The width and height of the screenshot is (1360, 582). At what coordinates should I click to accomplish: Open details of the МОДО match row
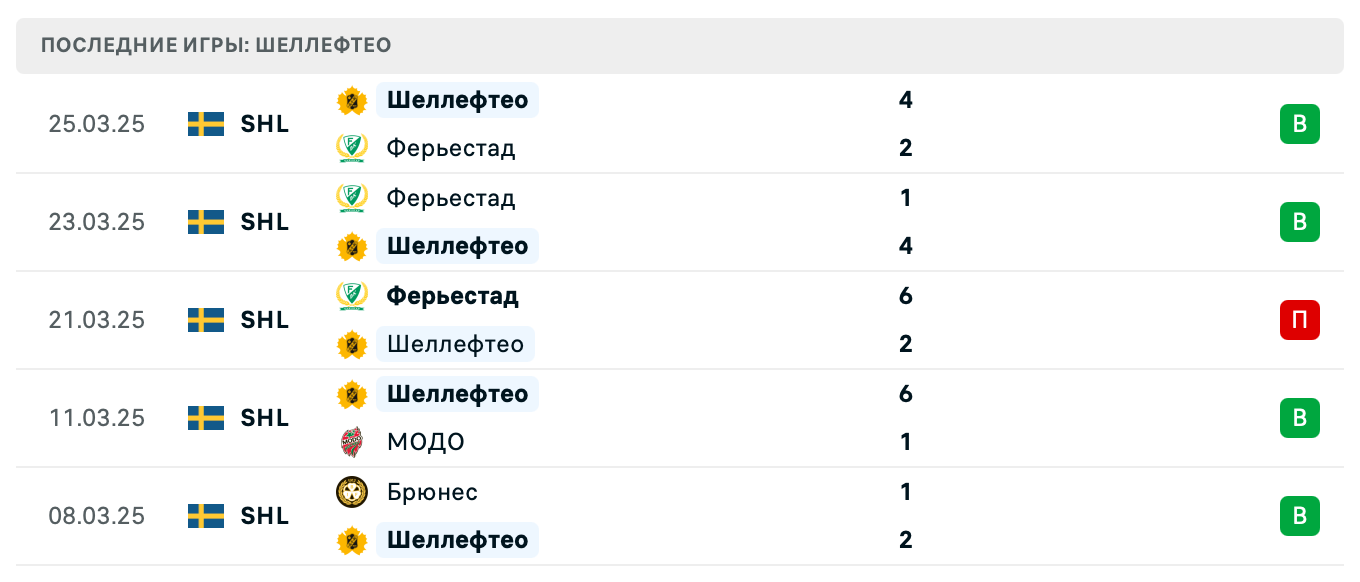coord(680,418)
